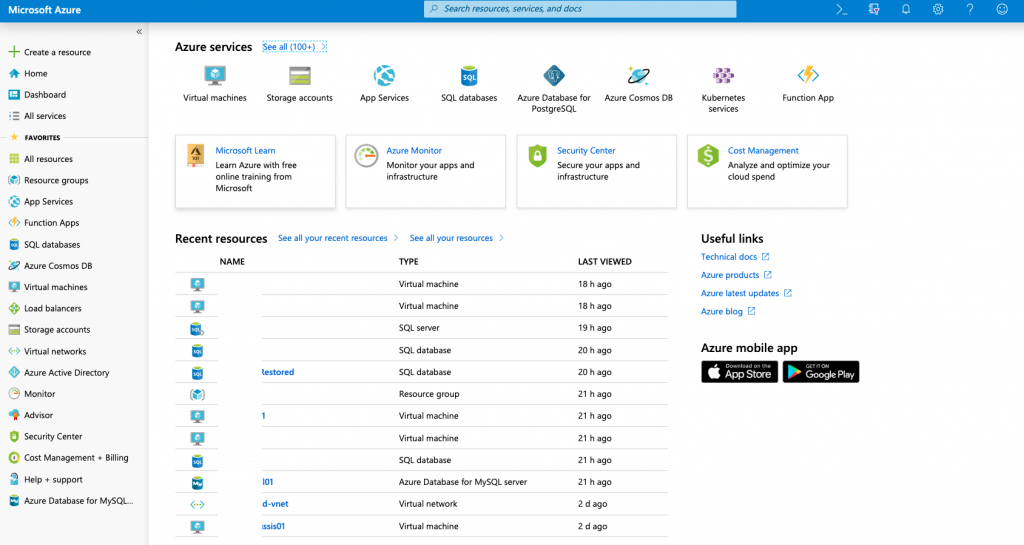Select Function Apps in sidebar favorites
This screenshot has height=545, width=1024.
[x=51, y=223]
